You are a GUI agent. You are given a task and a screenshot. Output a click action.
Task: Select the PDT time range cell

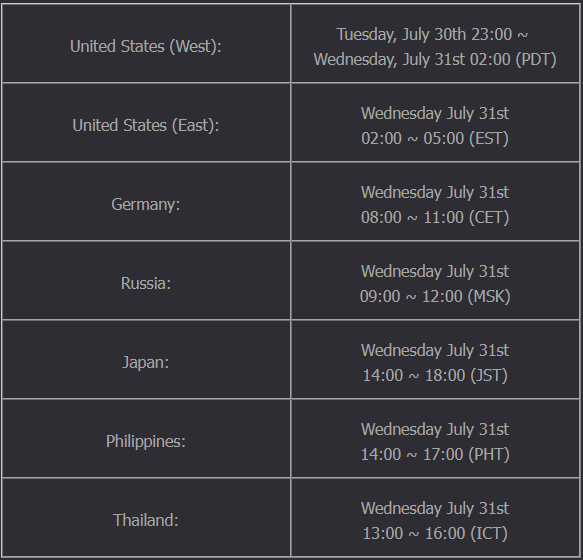[435, 44]
